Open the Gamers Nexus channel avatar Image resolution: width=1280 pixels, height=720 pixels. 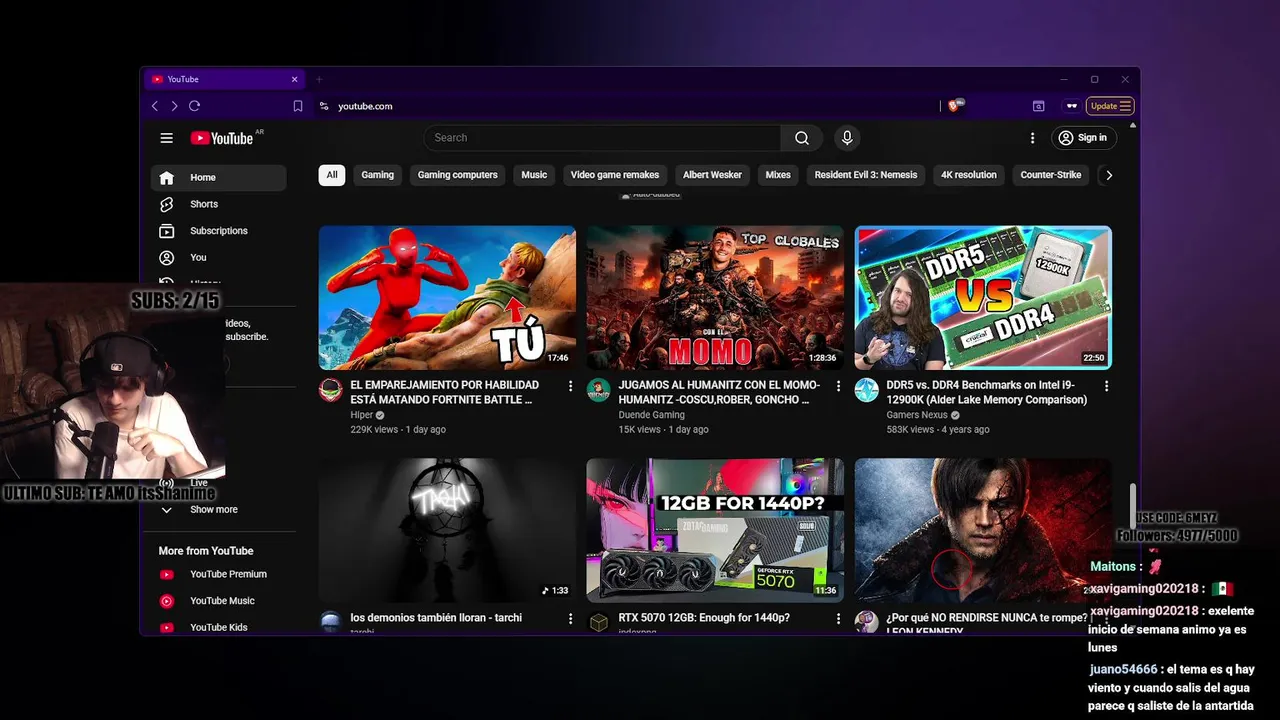point(866,390)
